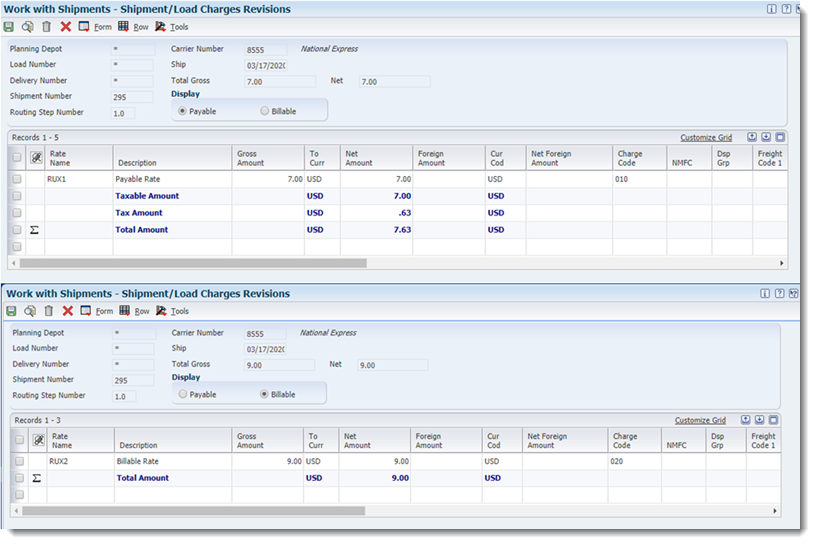Click the help question icon in lower window title
Image resolution: width=815 pixels, height=544 pixels.
coord(780,294)
